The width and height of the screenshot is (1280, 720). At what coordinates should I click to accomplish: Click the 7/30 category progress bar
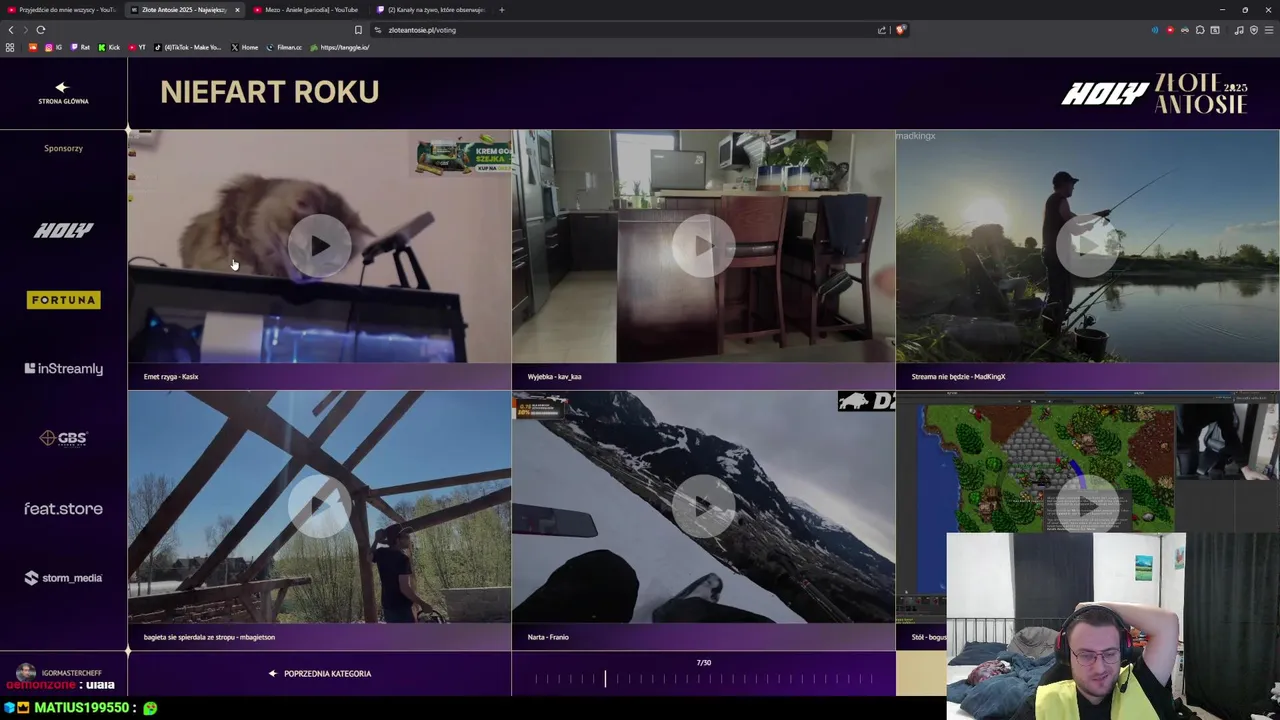coord(704,679)
